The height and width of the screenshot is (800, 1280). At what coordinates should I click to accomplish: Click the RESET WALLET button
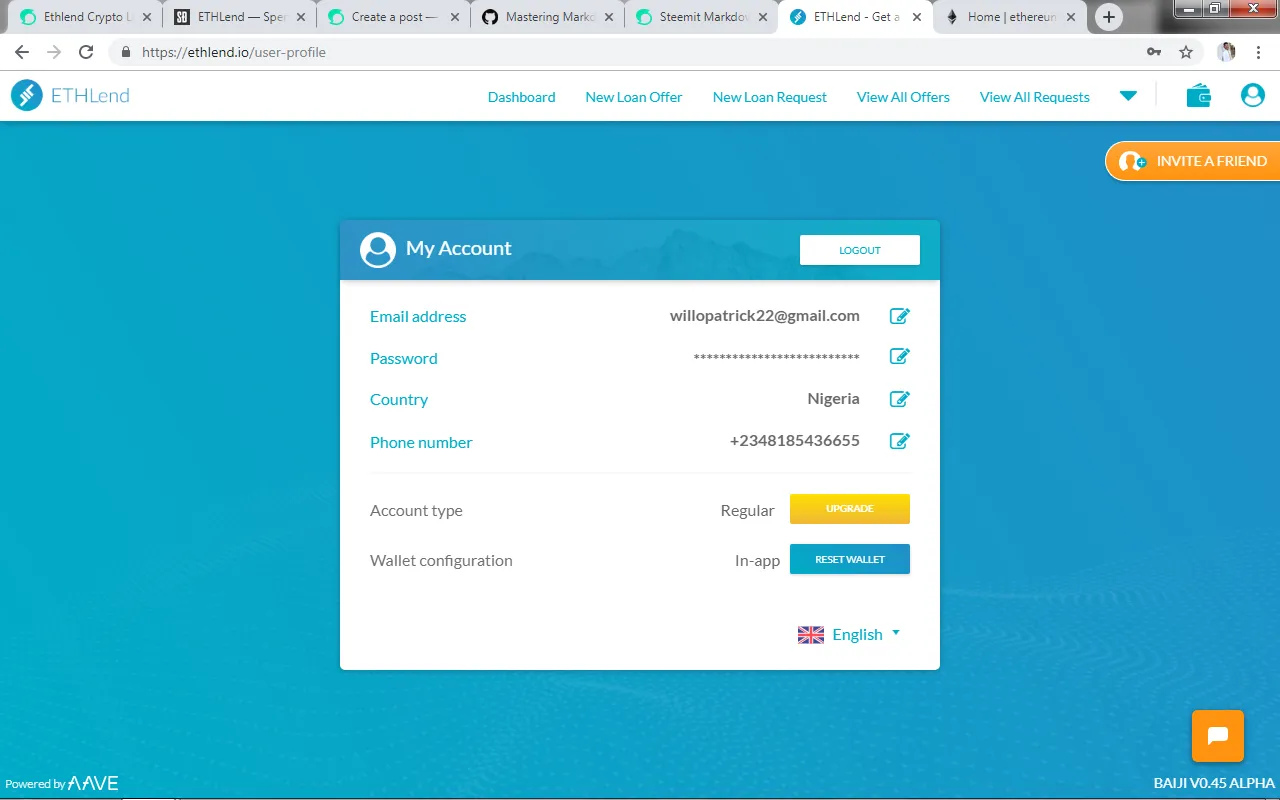[850, 559]
